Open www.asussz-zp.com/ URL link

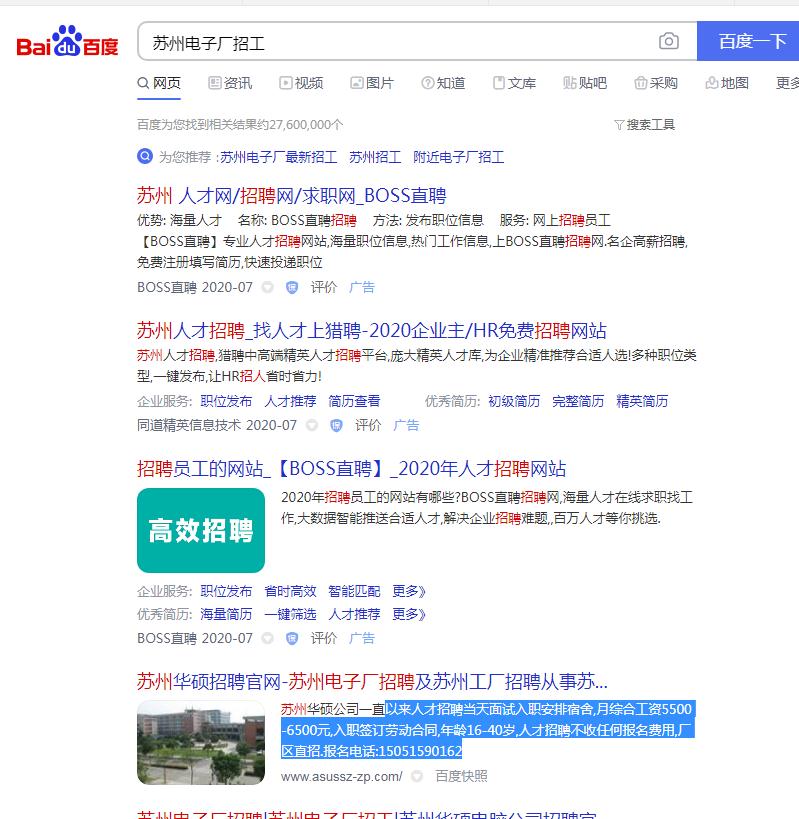point(342,777)
